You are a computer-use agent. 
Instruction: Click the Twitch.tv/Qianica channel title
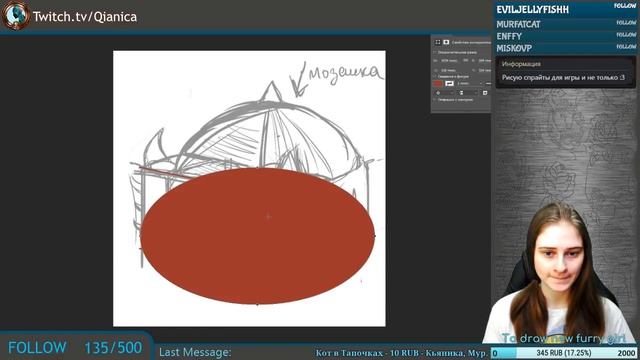pos(85,17)
